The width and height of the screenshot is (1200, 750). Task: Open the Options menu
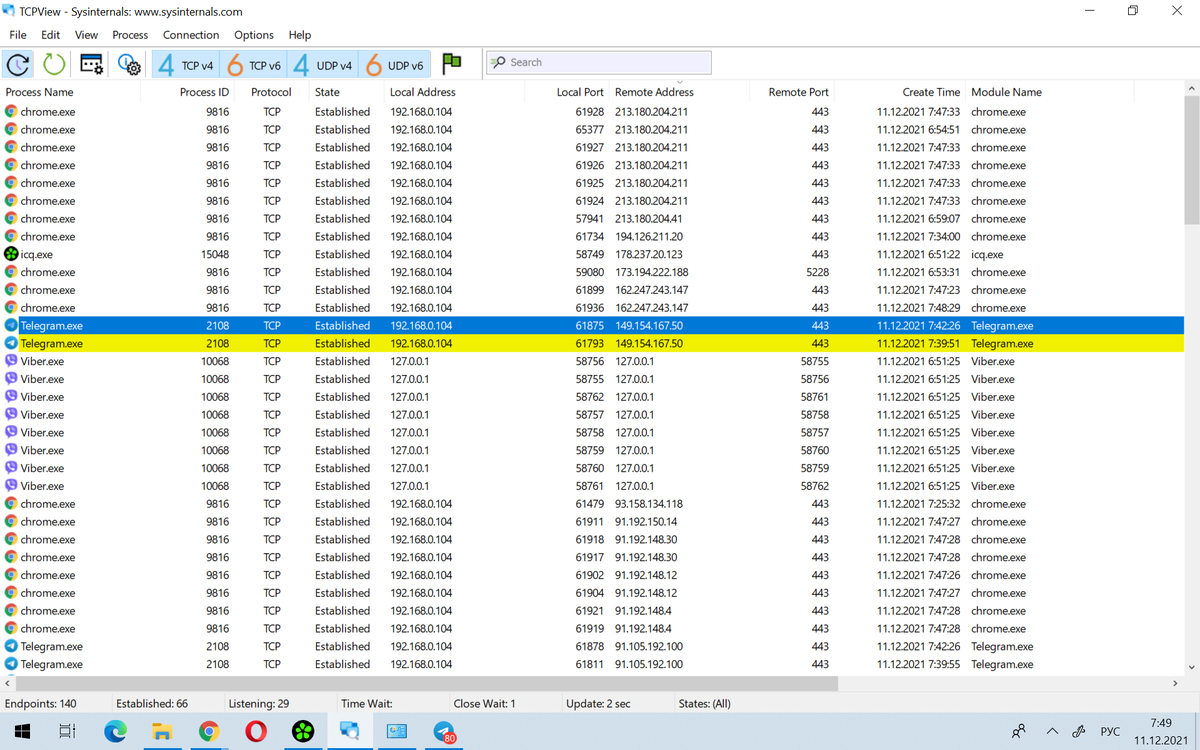pyautogui.click(x=254, y=35)
